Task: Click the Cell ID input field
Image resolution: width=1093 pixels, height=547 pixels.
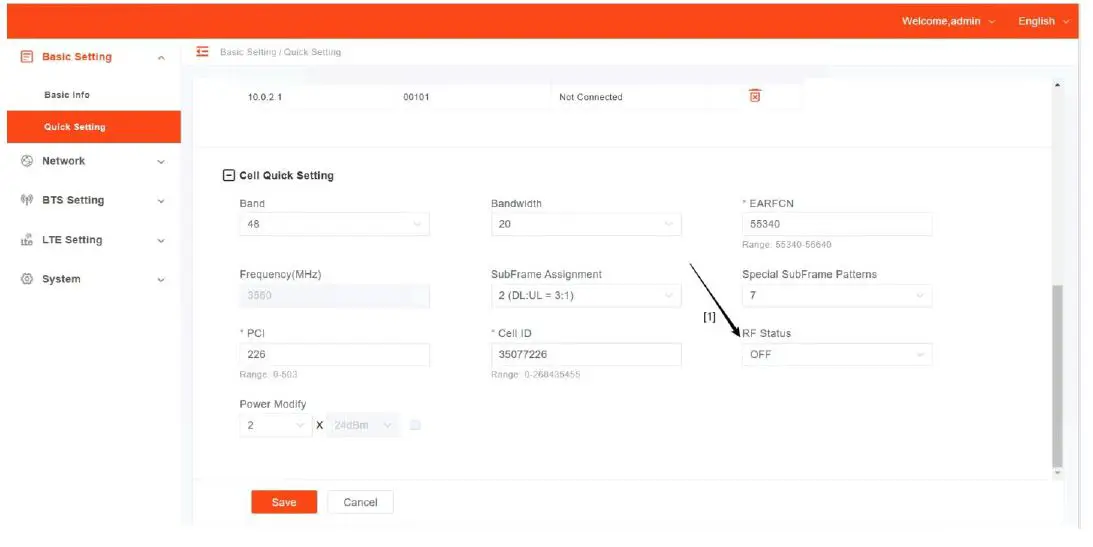Action: pyautogui.click(x=586, y=355)
